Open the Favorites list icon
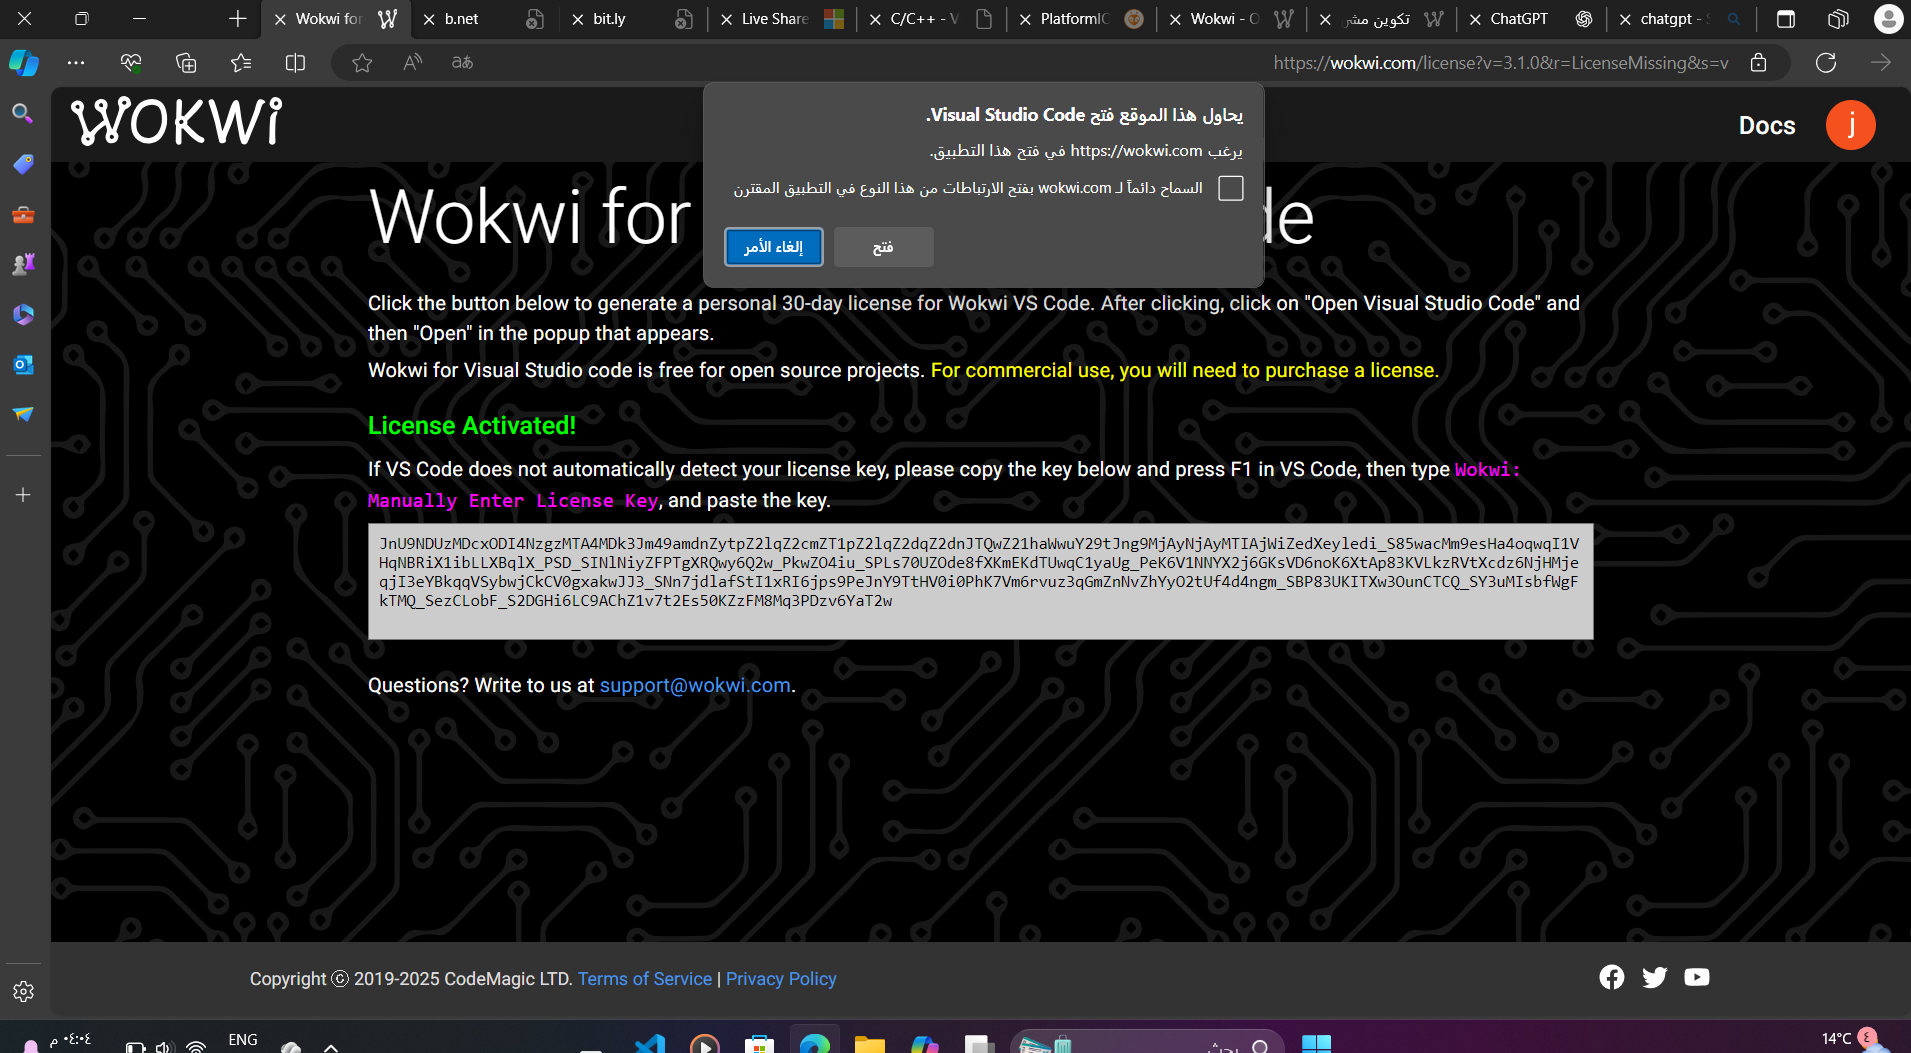Screen dimensions: 1911x1053 click(241, 63)
